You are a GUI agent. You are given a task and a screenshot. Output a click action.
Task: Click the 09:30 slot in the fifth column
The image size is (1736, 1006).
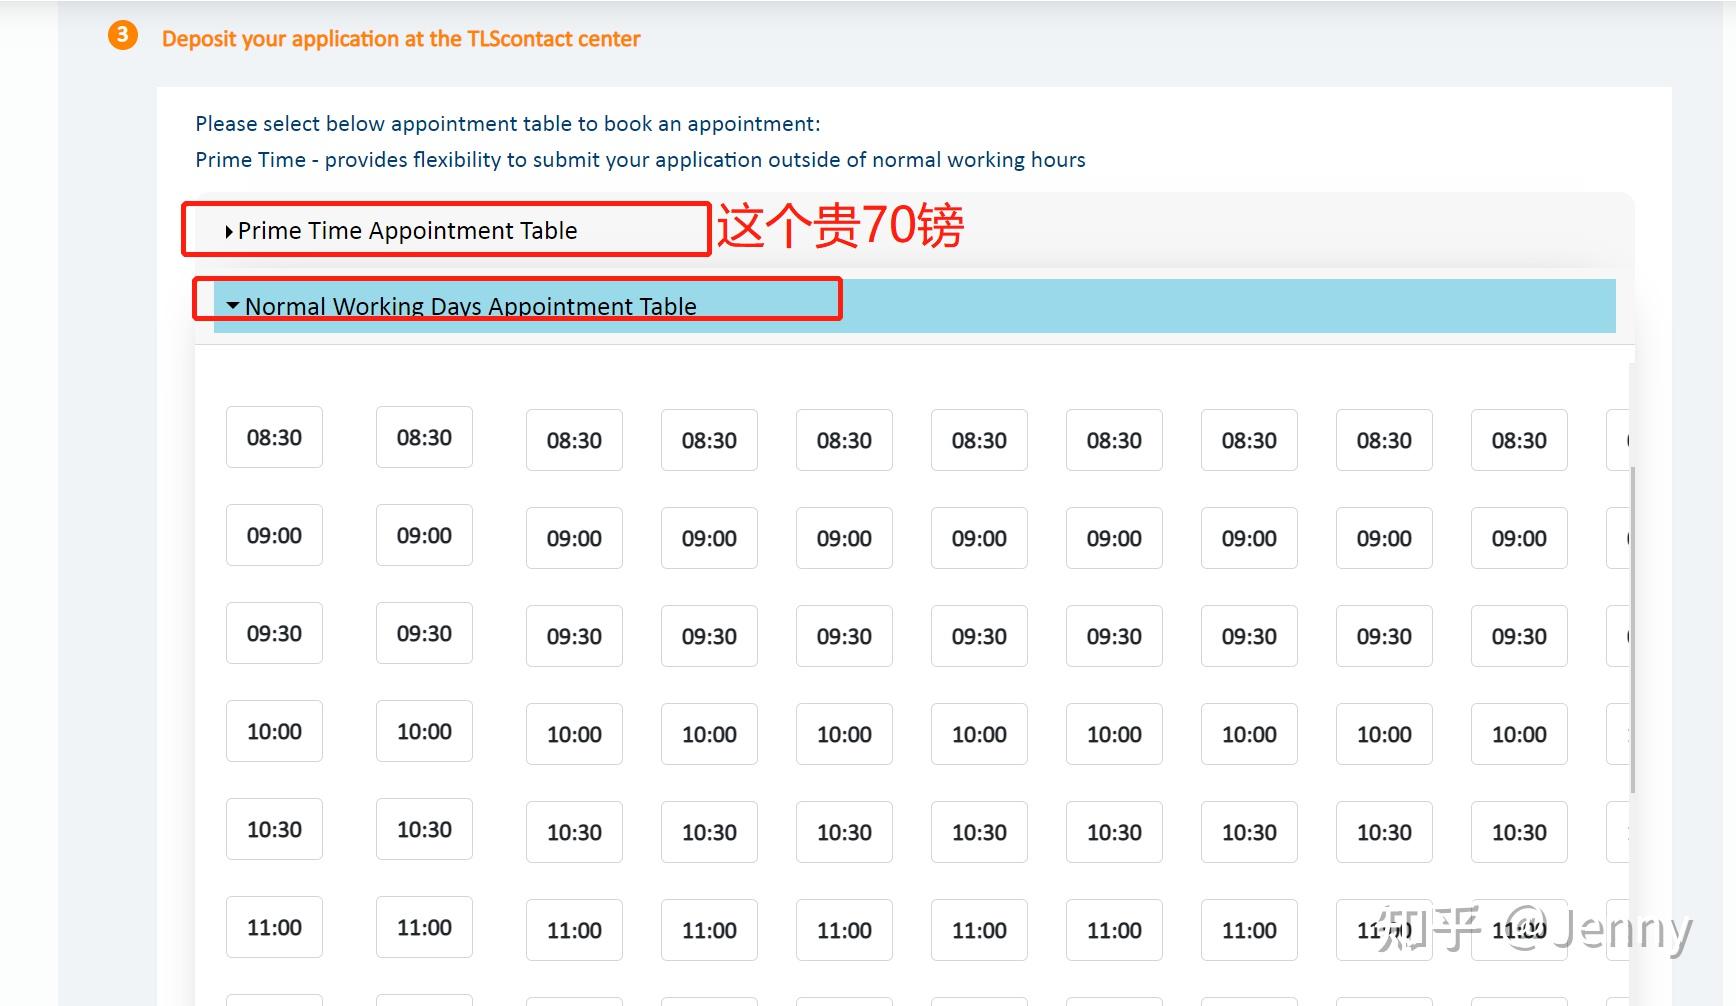pyautogui.click(x=844, y=636)
